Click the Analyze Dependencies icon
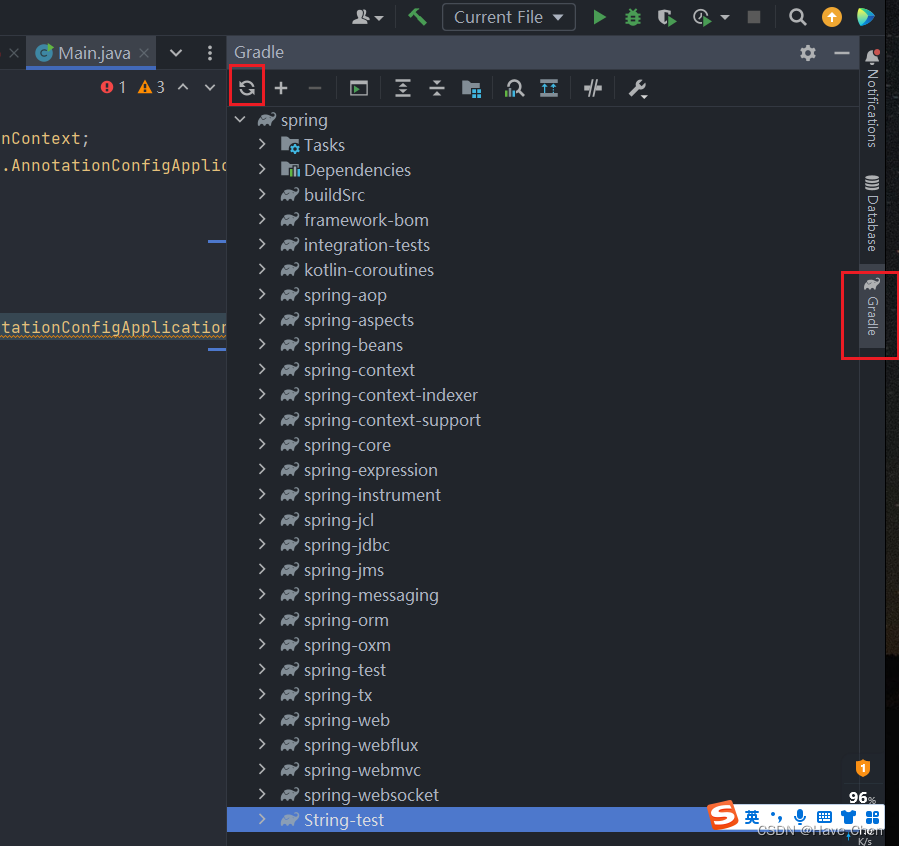Image resolution: width=899 pixels, height=846 pixels. 514,88
